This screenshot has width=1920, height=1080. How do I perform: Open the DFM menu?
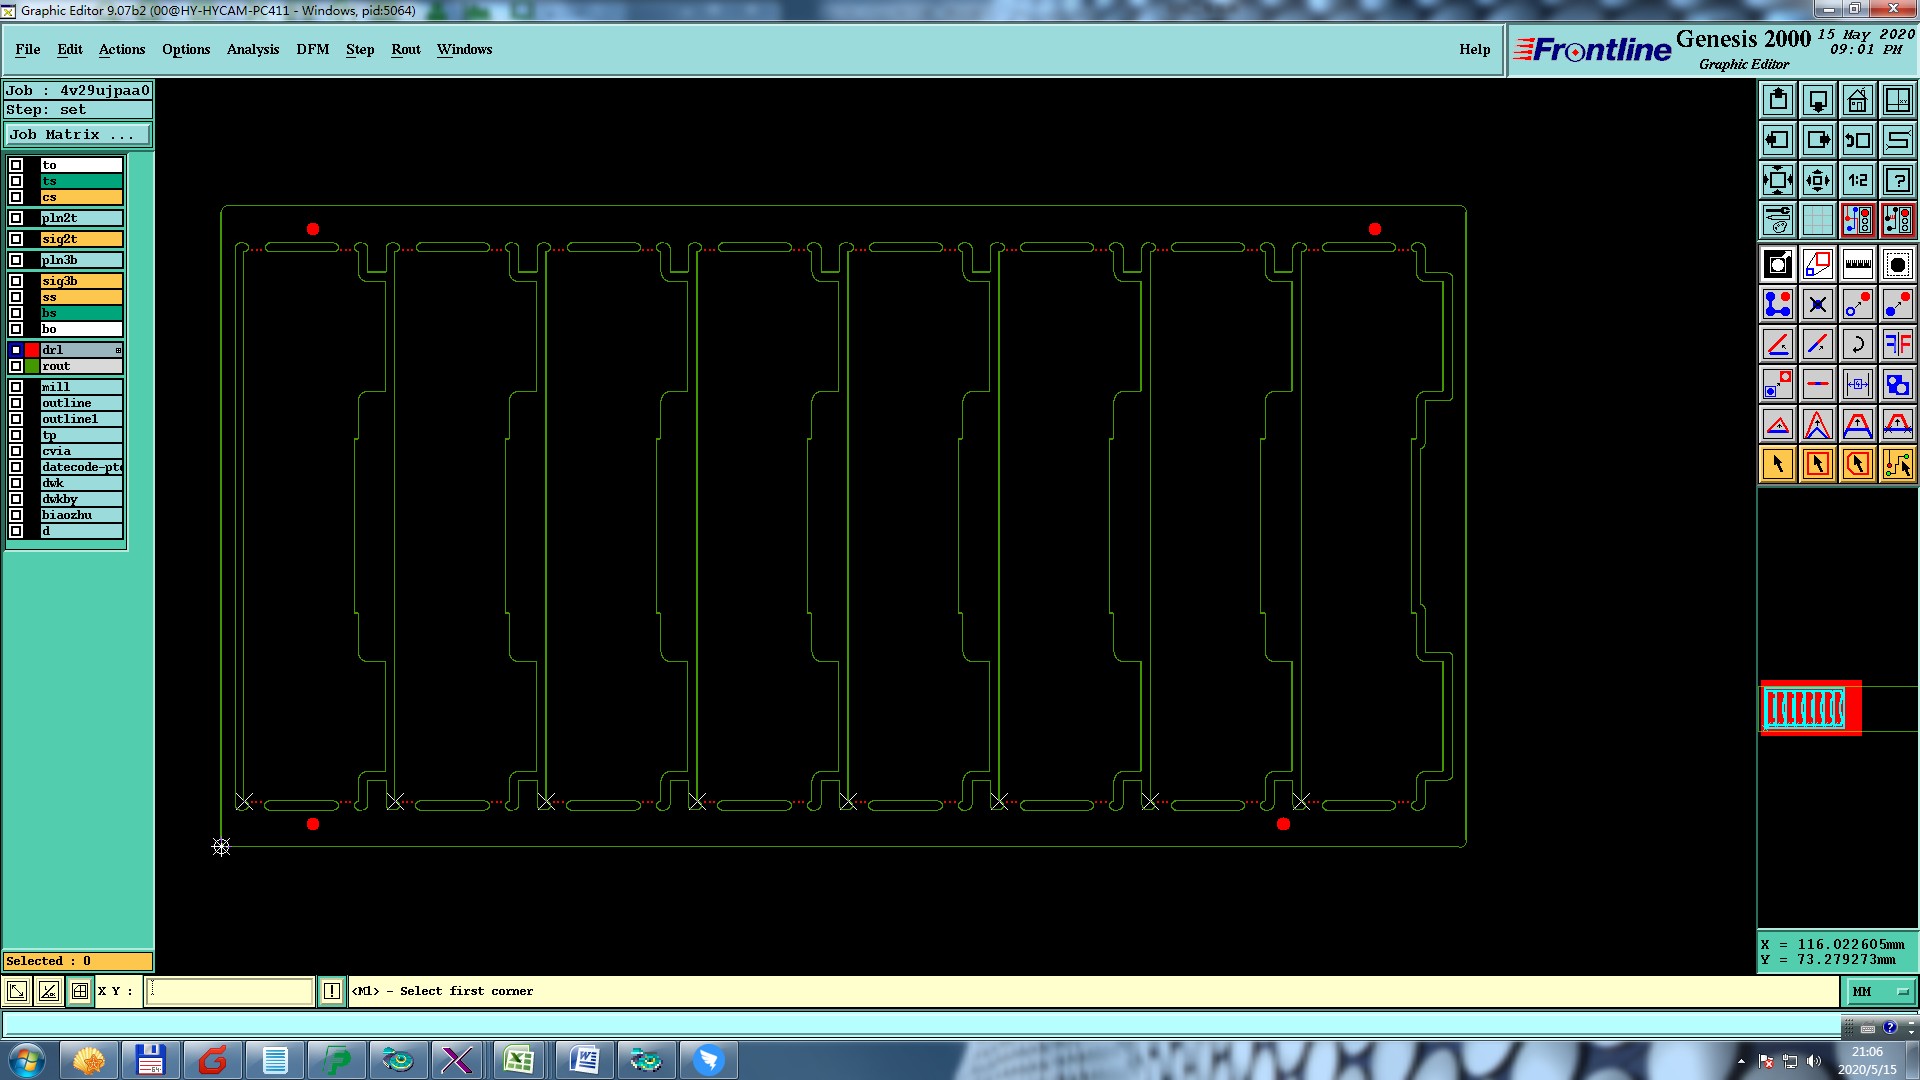click(312, 49)
